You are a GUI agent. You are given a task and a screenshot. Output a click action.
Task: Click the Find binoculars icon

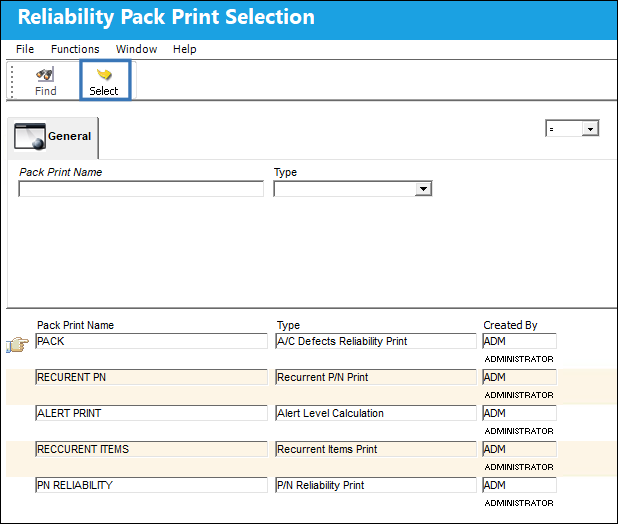(45, 74)
